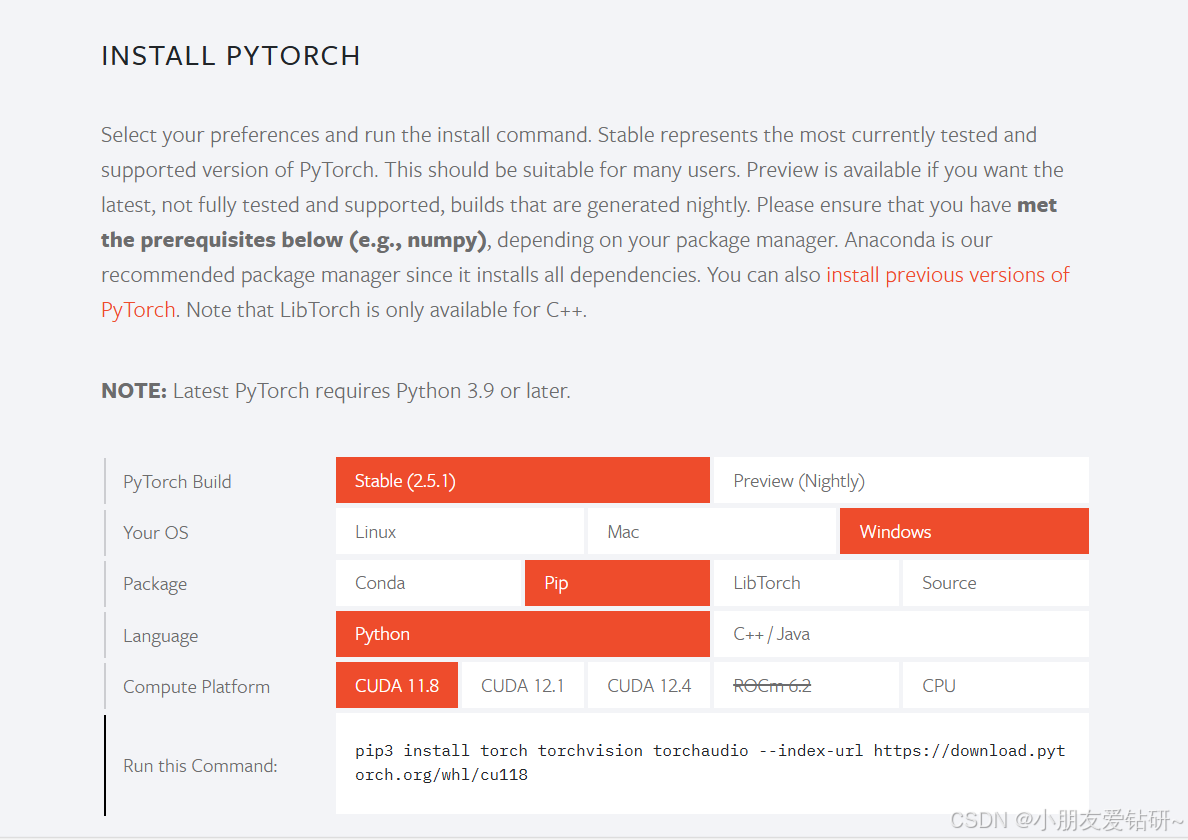
Task: Pick Conda as the package manager
Action: tap(428, 582)
